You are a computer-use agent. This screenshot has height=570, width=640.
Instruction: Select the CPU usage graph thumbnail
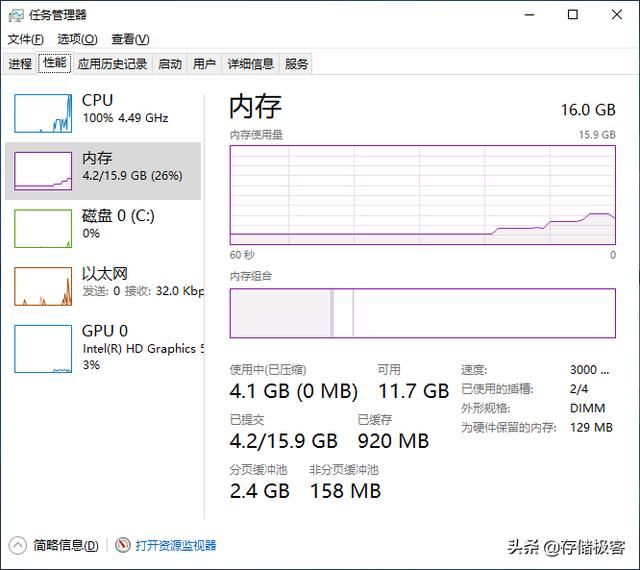click(43, 113)
